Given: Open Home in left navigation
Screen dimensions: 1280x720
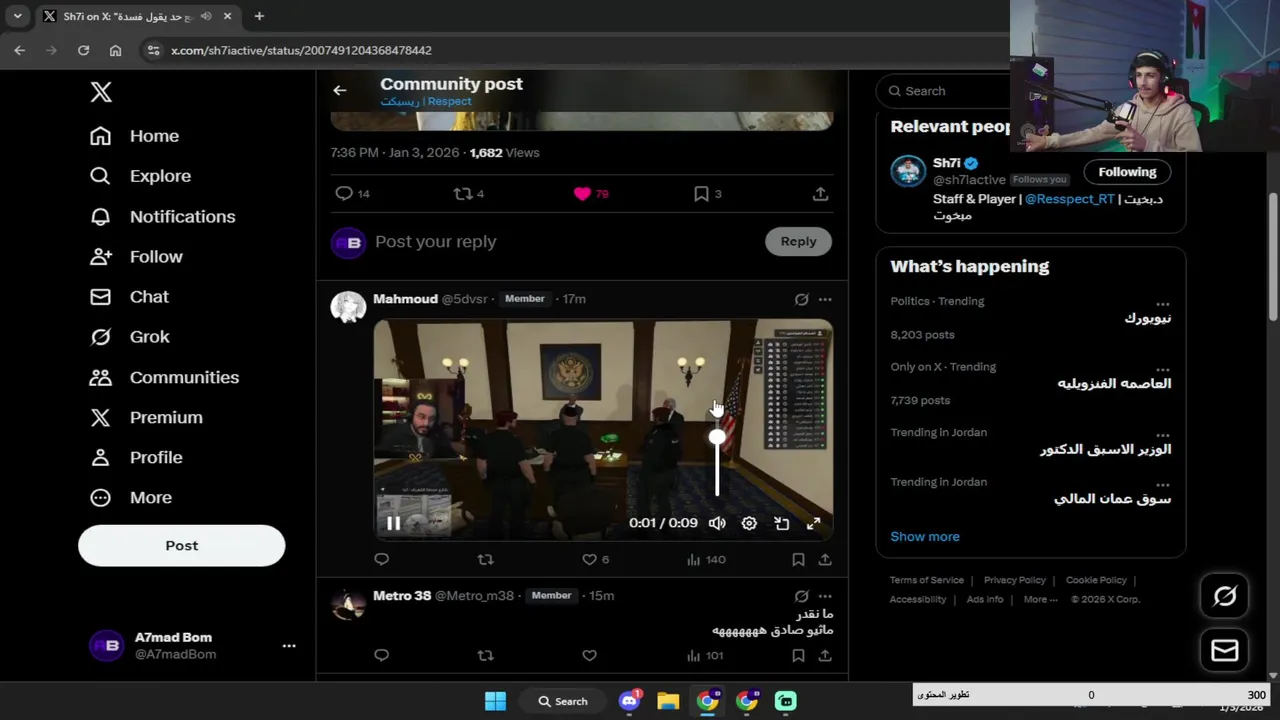Looking at the screenshot, I should click(134, 136).
